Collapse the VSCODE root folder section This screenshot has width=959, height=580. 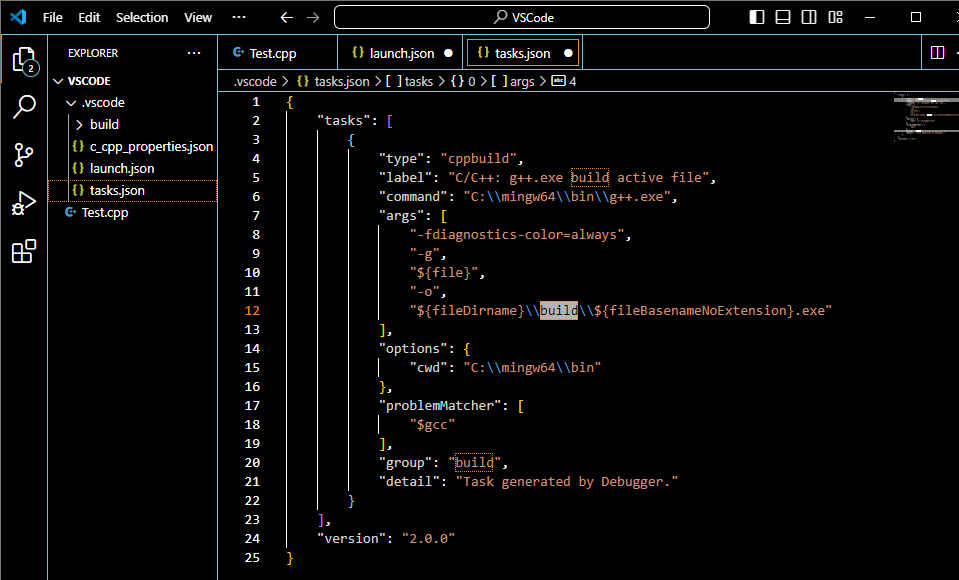(x=133, y=81)
